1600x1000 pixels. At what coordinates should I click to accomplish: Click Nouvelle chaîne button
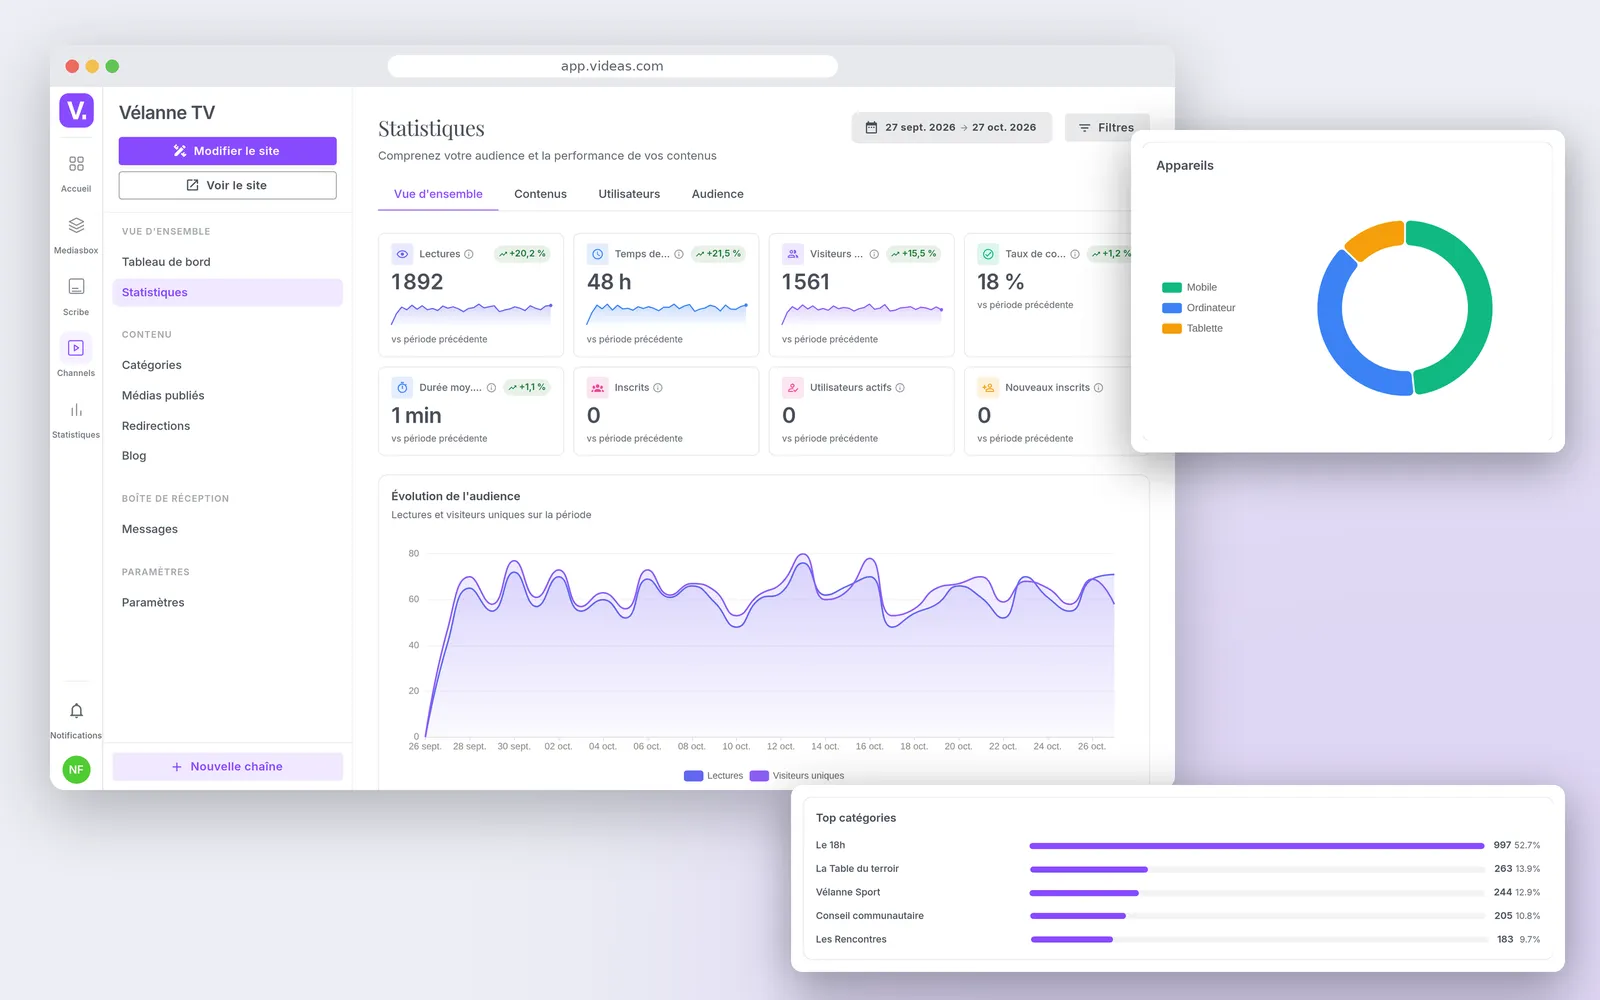[x=227, y=767]
